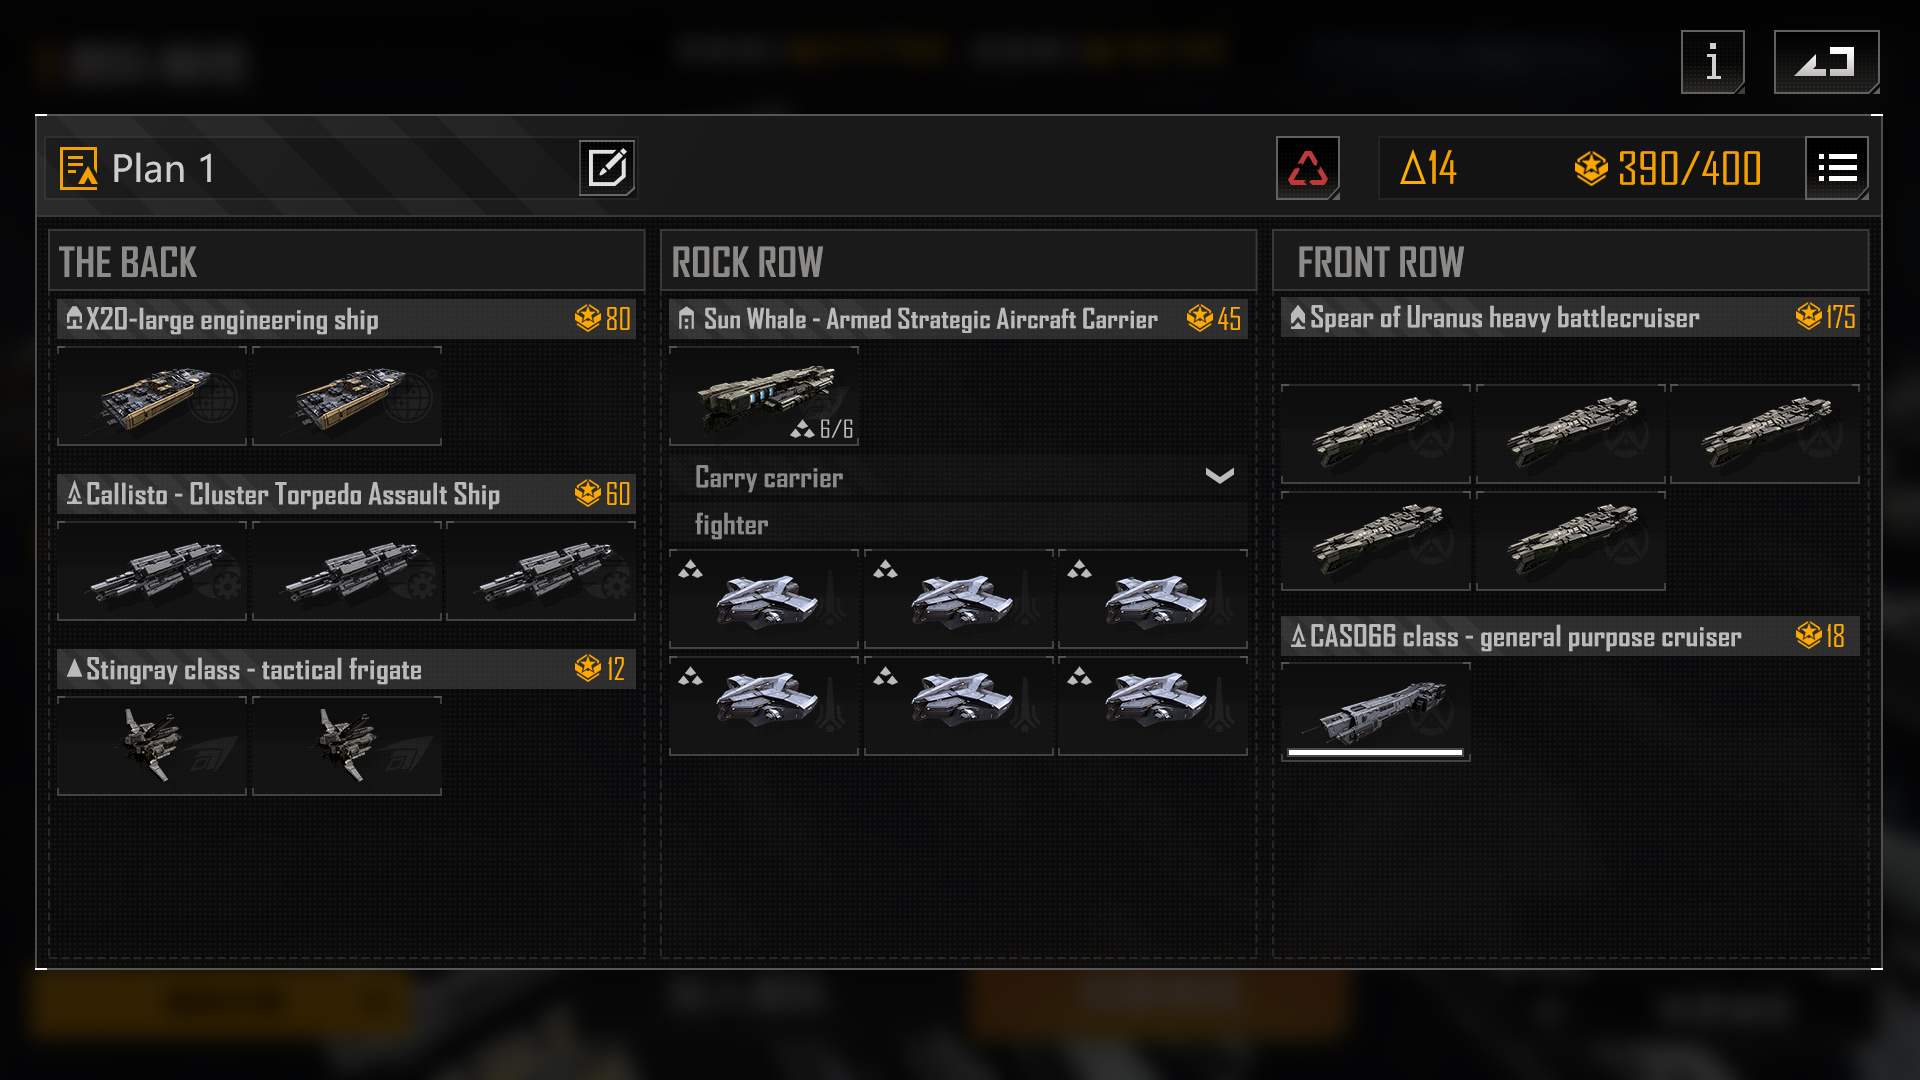Select the fighter category label

[731, 524]
